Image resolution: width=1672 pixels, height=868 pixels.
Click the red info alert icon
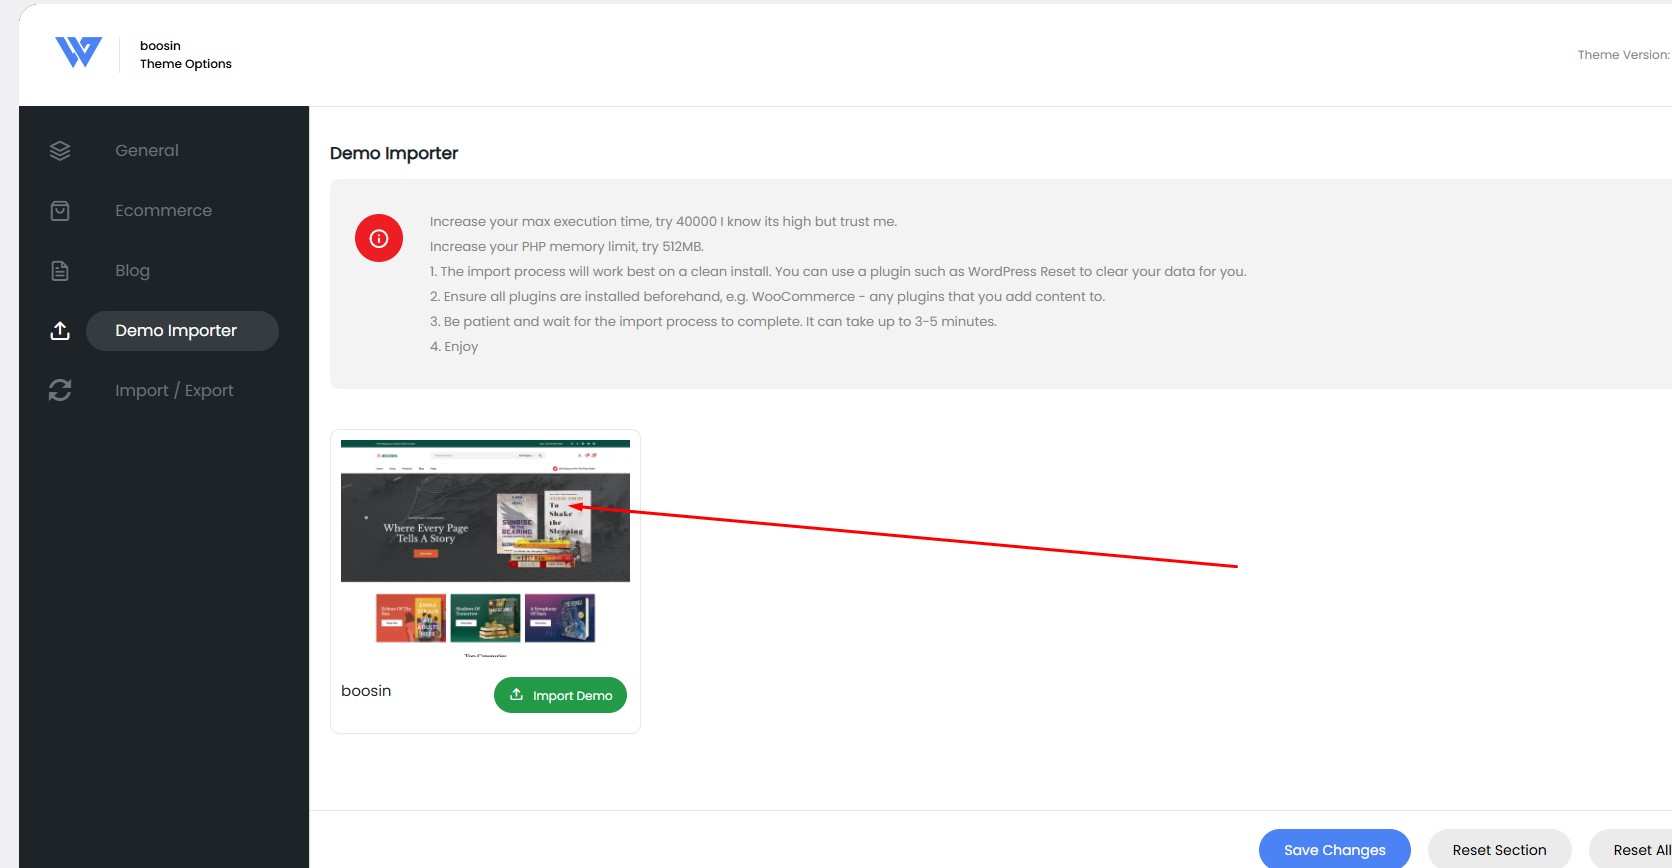click(x=379, y=238)
